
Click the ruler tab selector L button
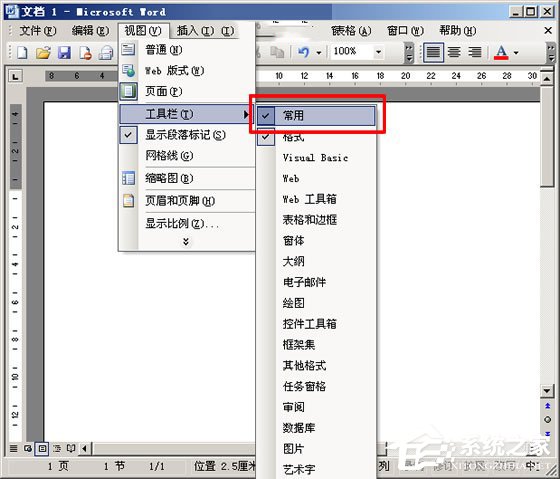15,76
